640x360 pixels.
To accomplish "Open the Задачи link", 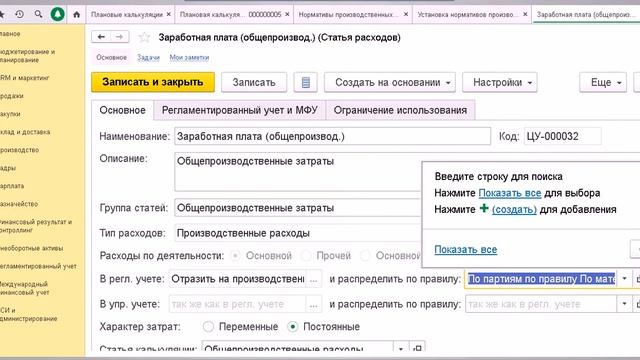I will click(148, 58).
